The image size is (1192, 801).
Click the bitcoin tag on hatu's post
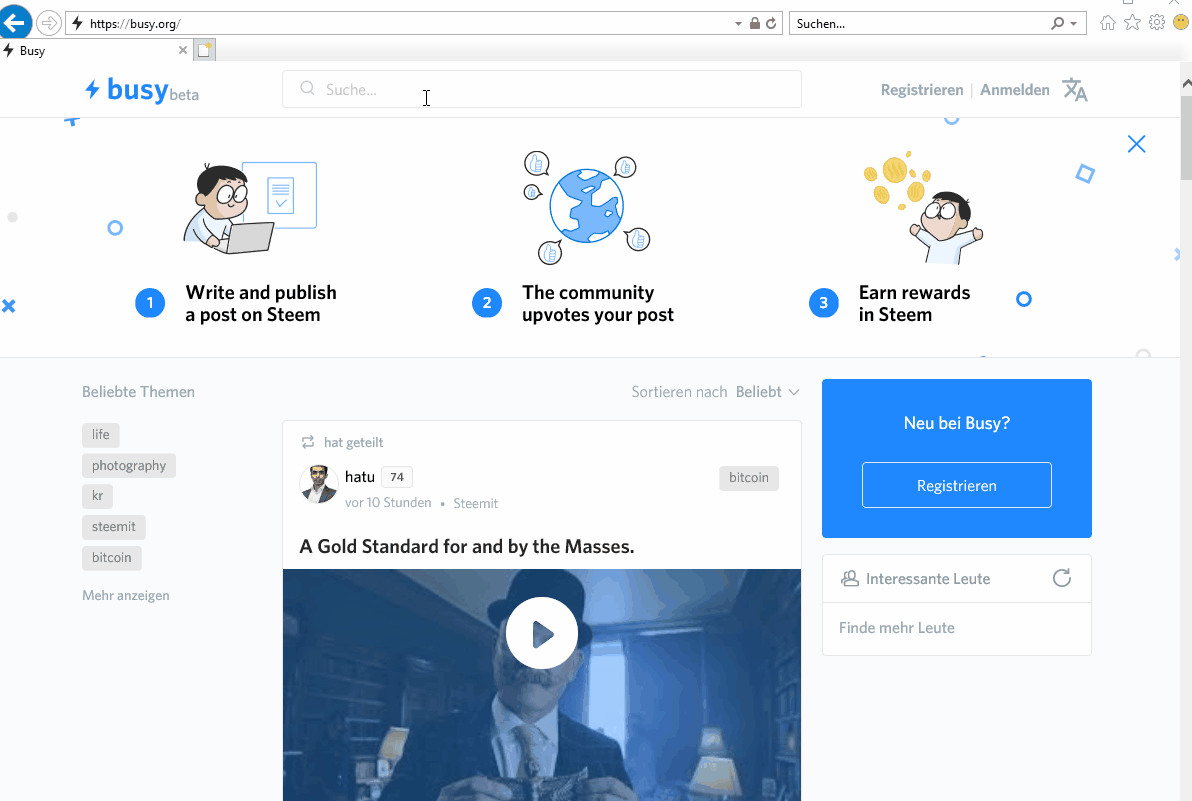[748, 478]
